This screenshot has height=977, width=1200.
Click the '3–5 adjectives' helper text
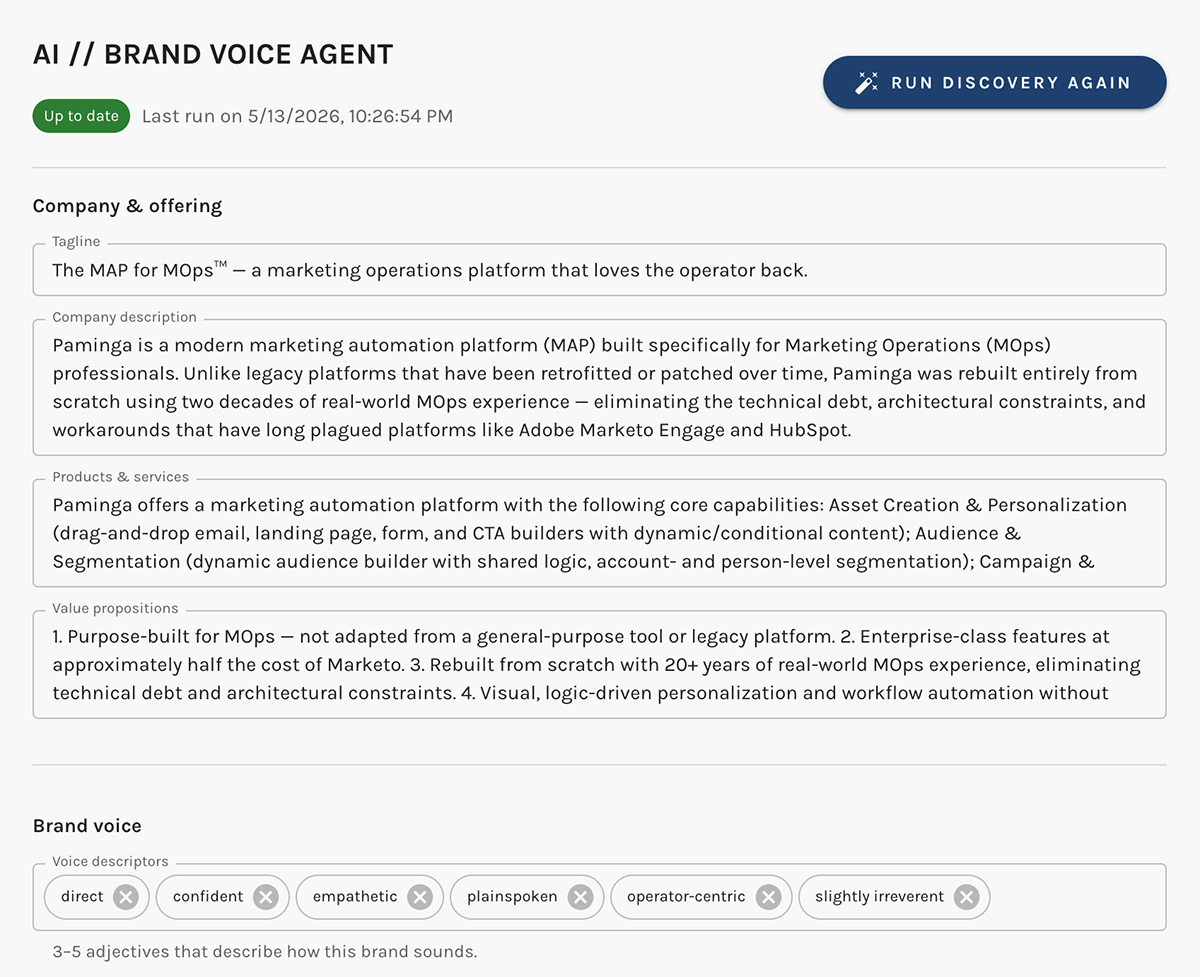pyautogui.click(x=265, y=951)
